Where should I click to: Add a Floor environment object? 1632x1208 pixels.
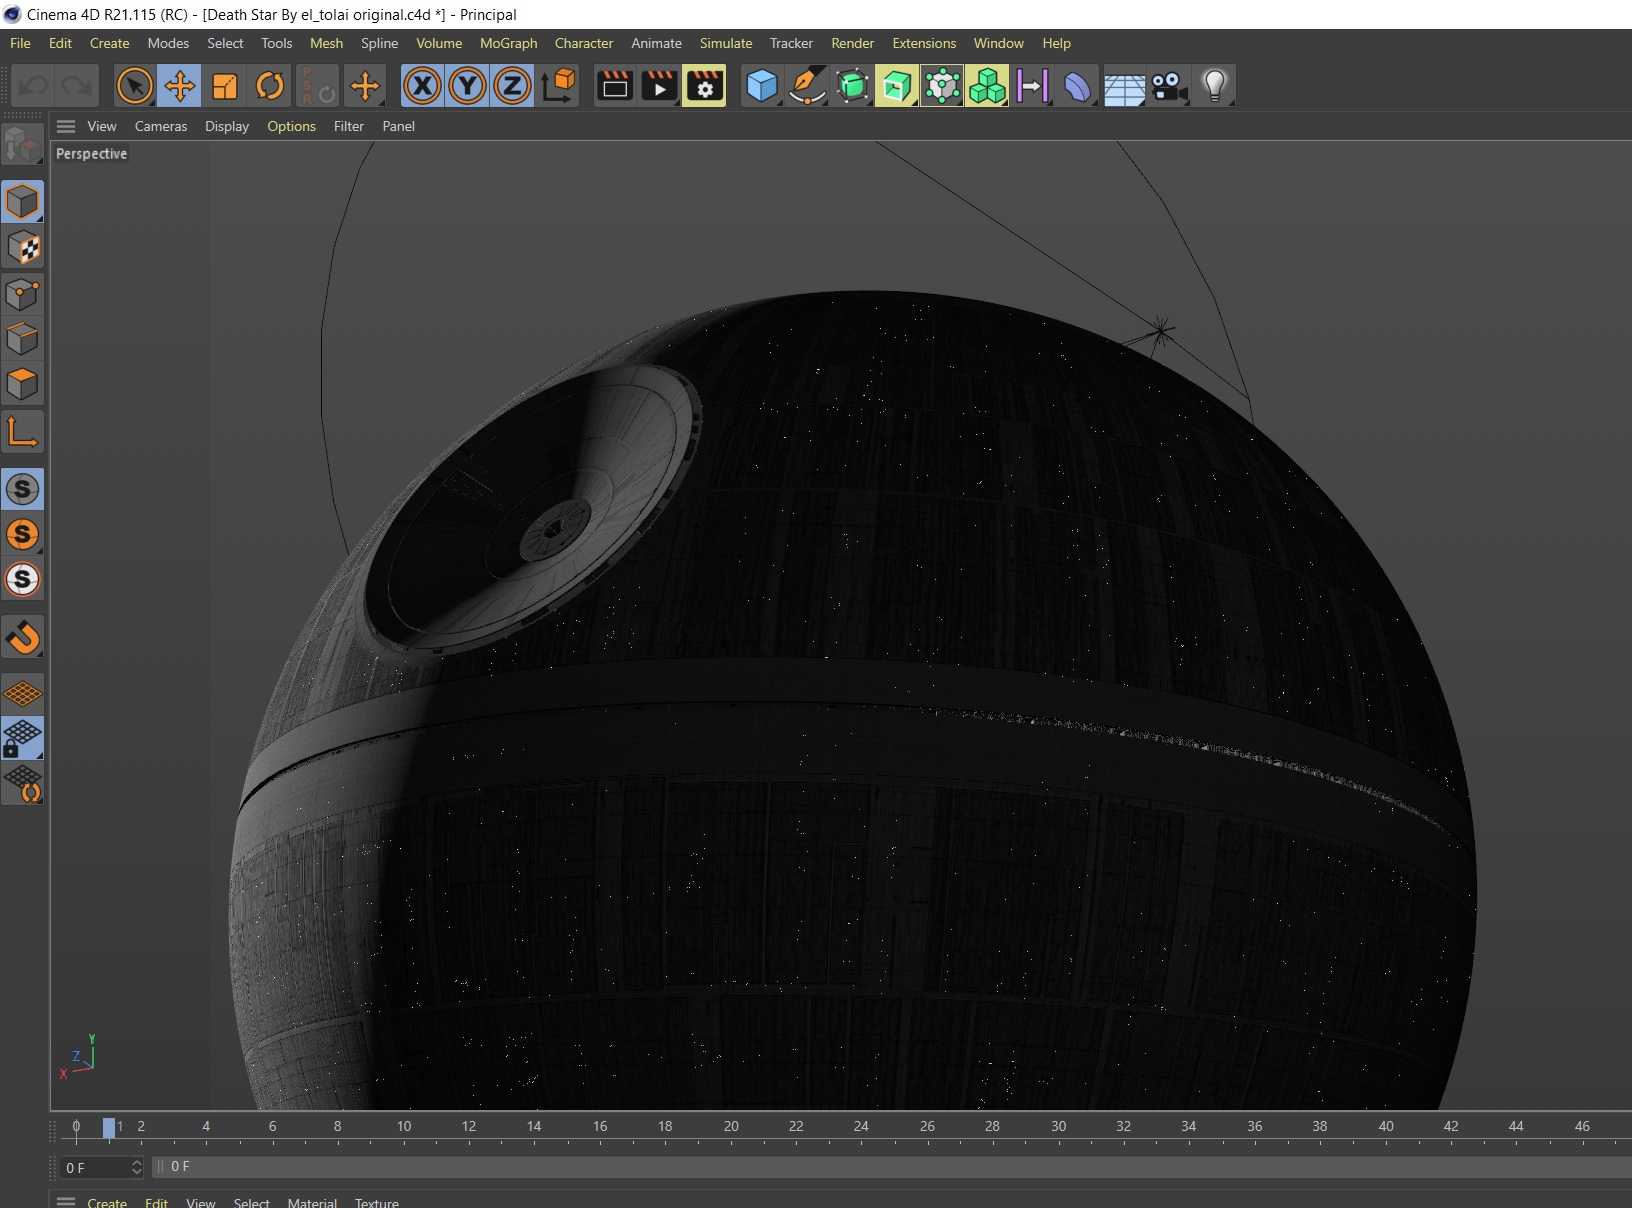(1124, 86)
